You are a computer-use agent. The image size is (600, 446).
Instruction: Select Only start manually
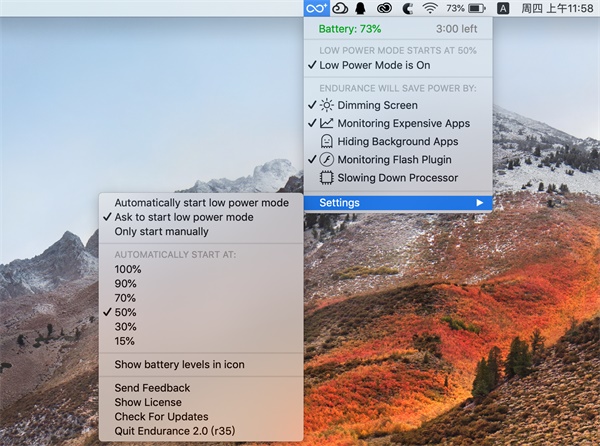click(201, 232)
